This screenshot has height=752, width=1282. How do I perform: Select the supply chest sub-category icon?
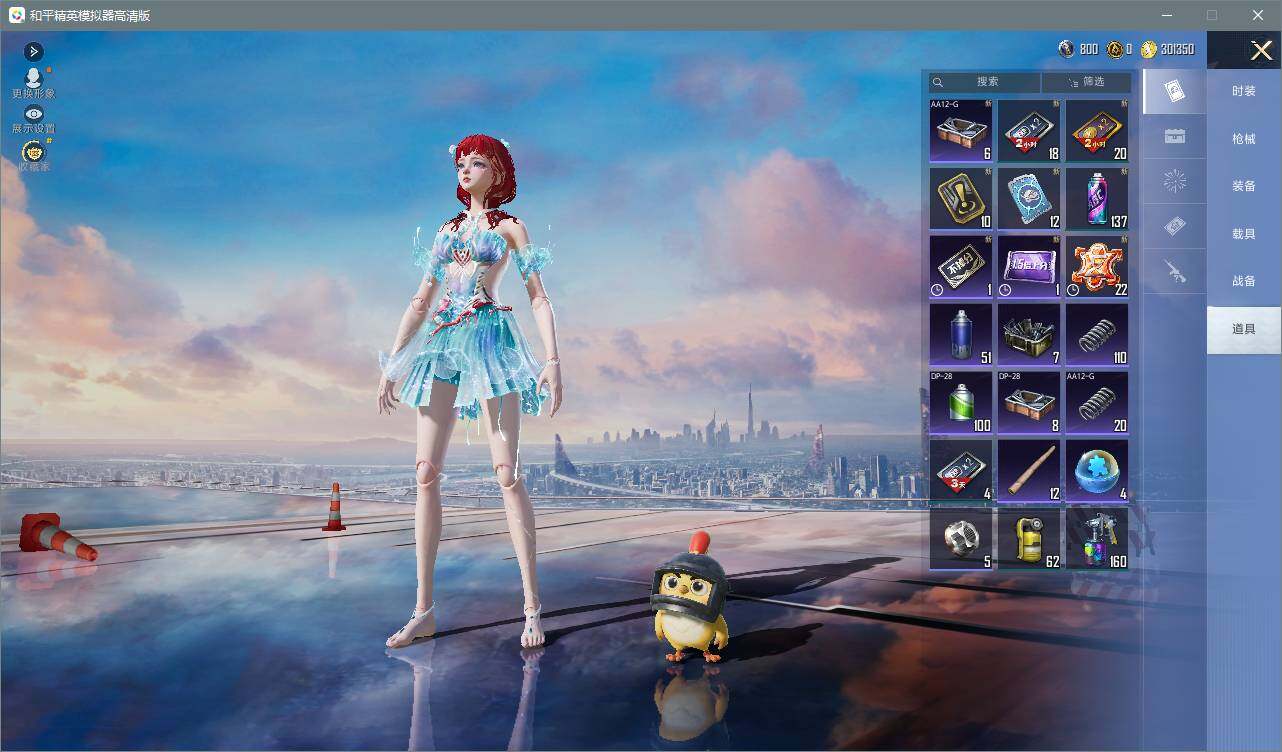coord(1175,137)
